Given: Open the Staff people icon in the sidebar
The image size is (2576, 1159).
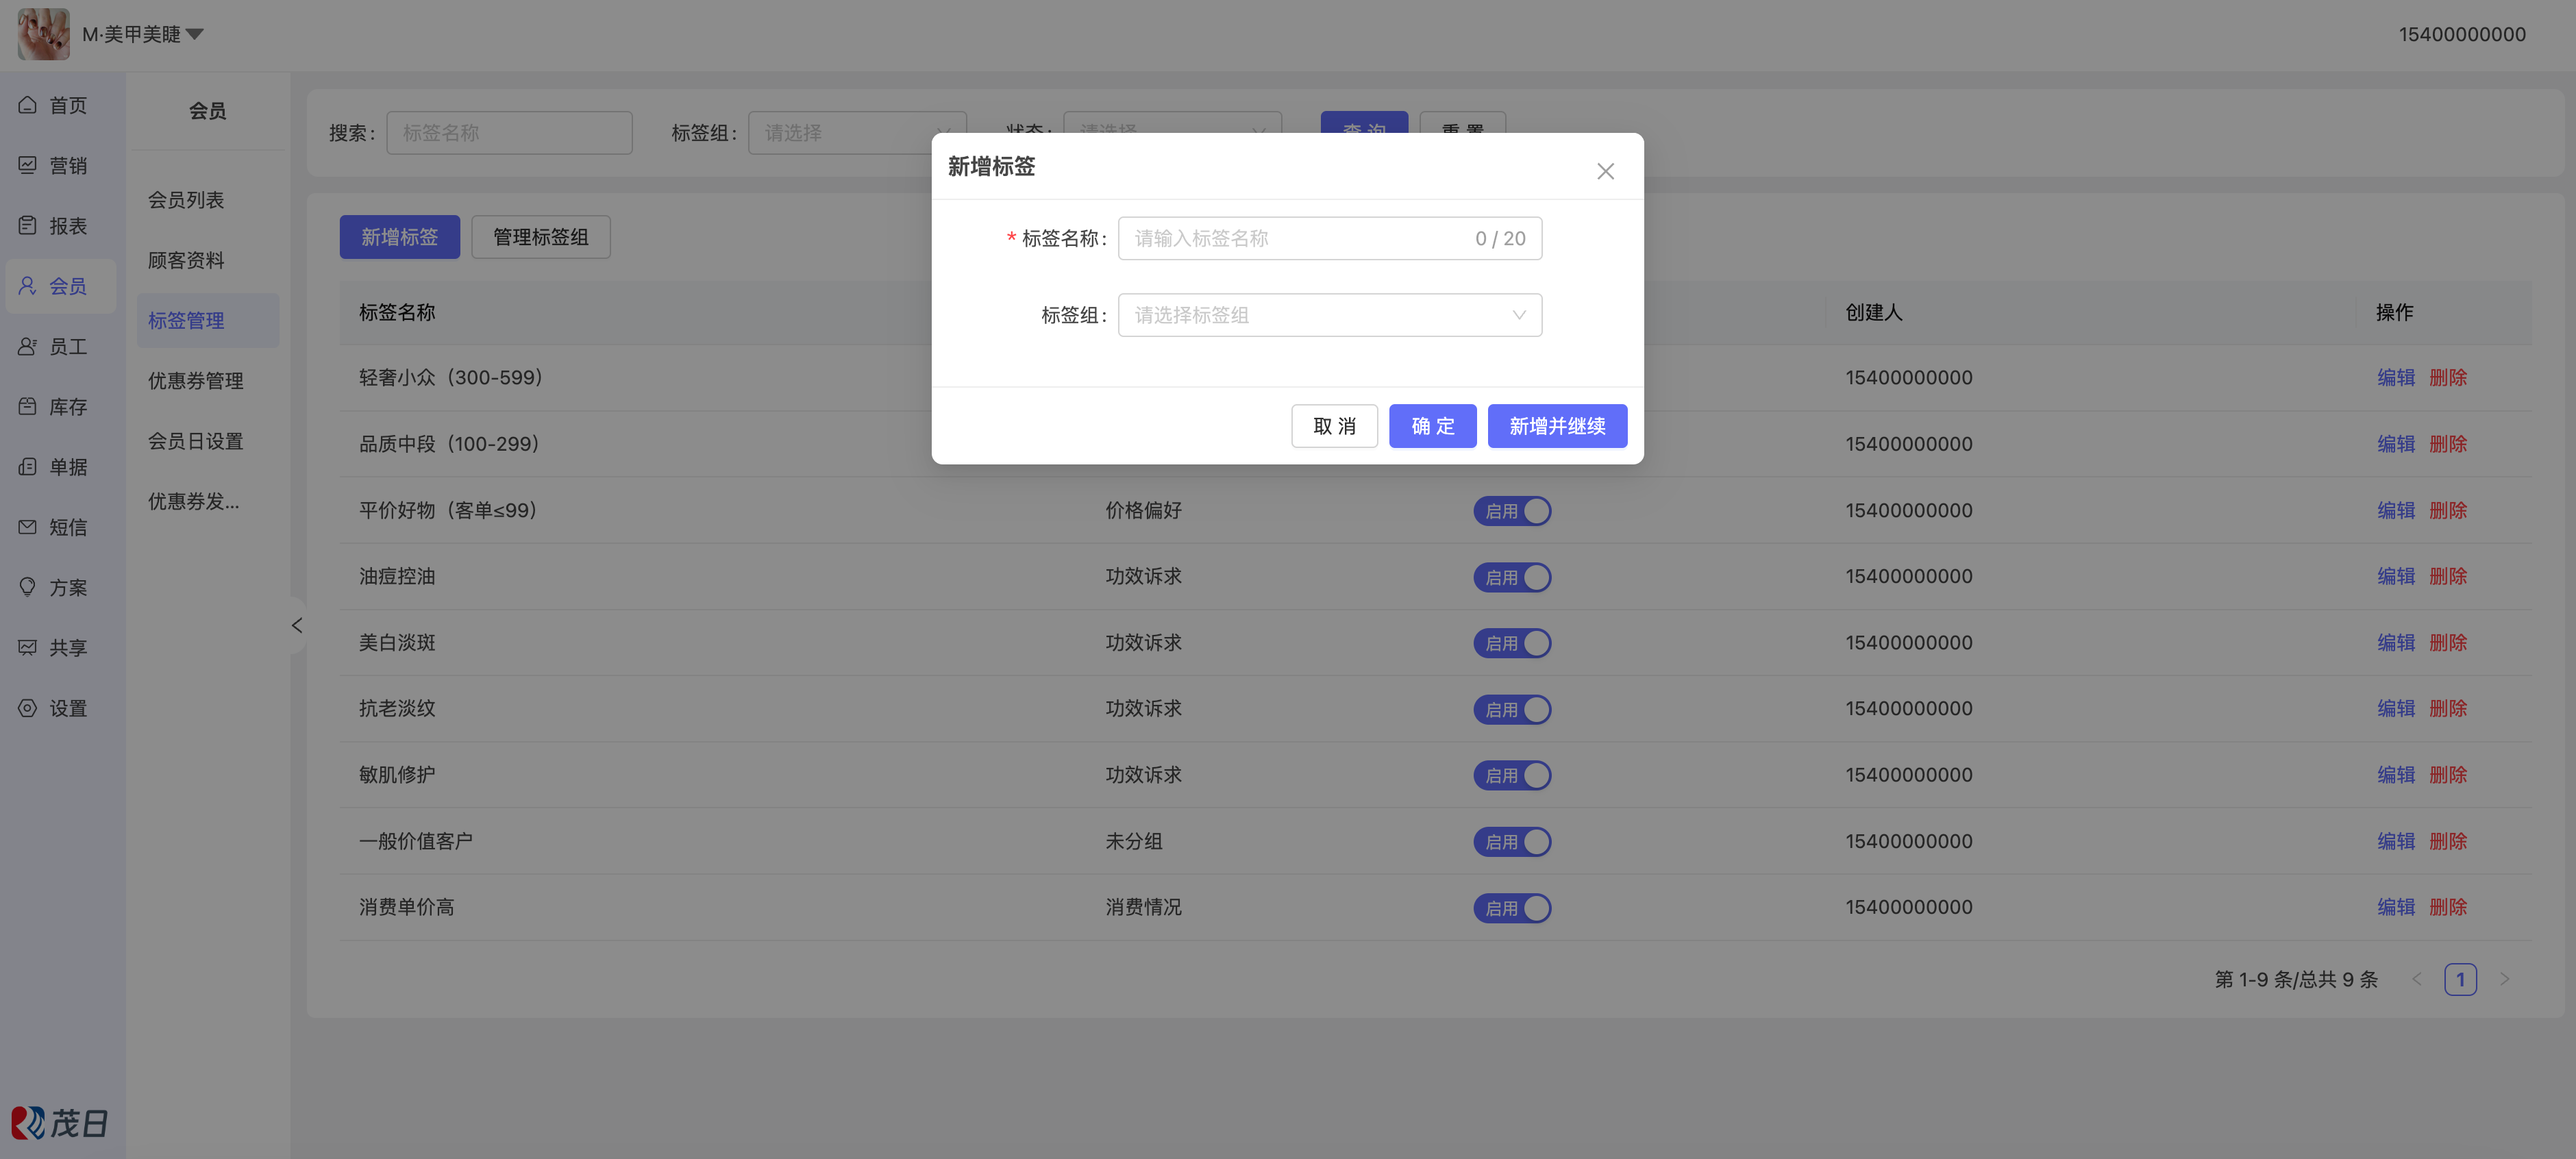Looking at the screenshot, I should pyautogui.click(x=28, y=347).
